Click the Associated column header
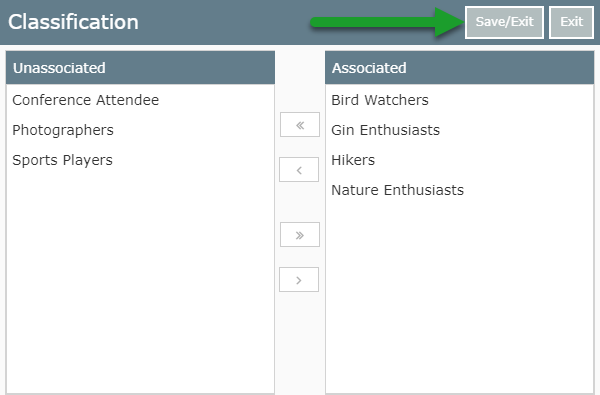The width and height of the screenshot is (600, 395). pyautogui.click(x=459, y=68)
